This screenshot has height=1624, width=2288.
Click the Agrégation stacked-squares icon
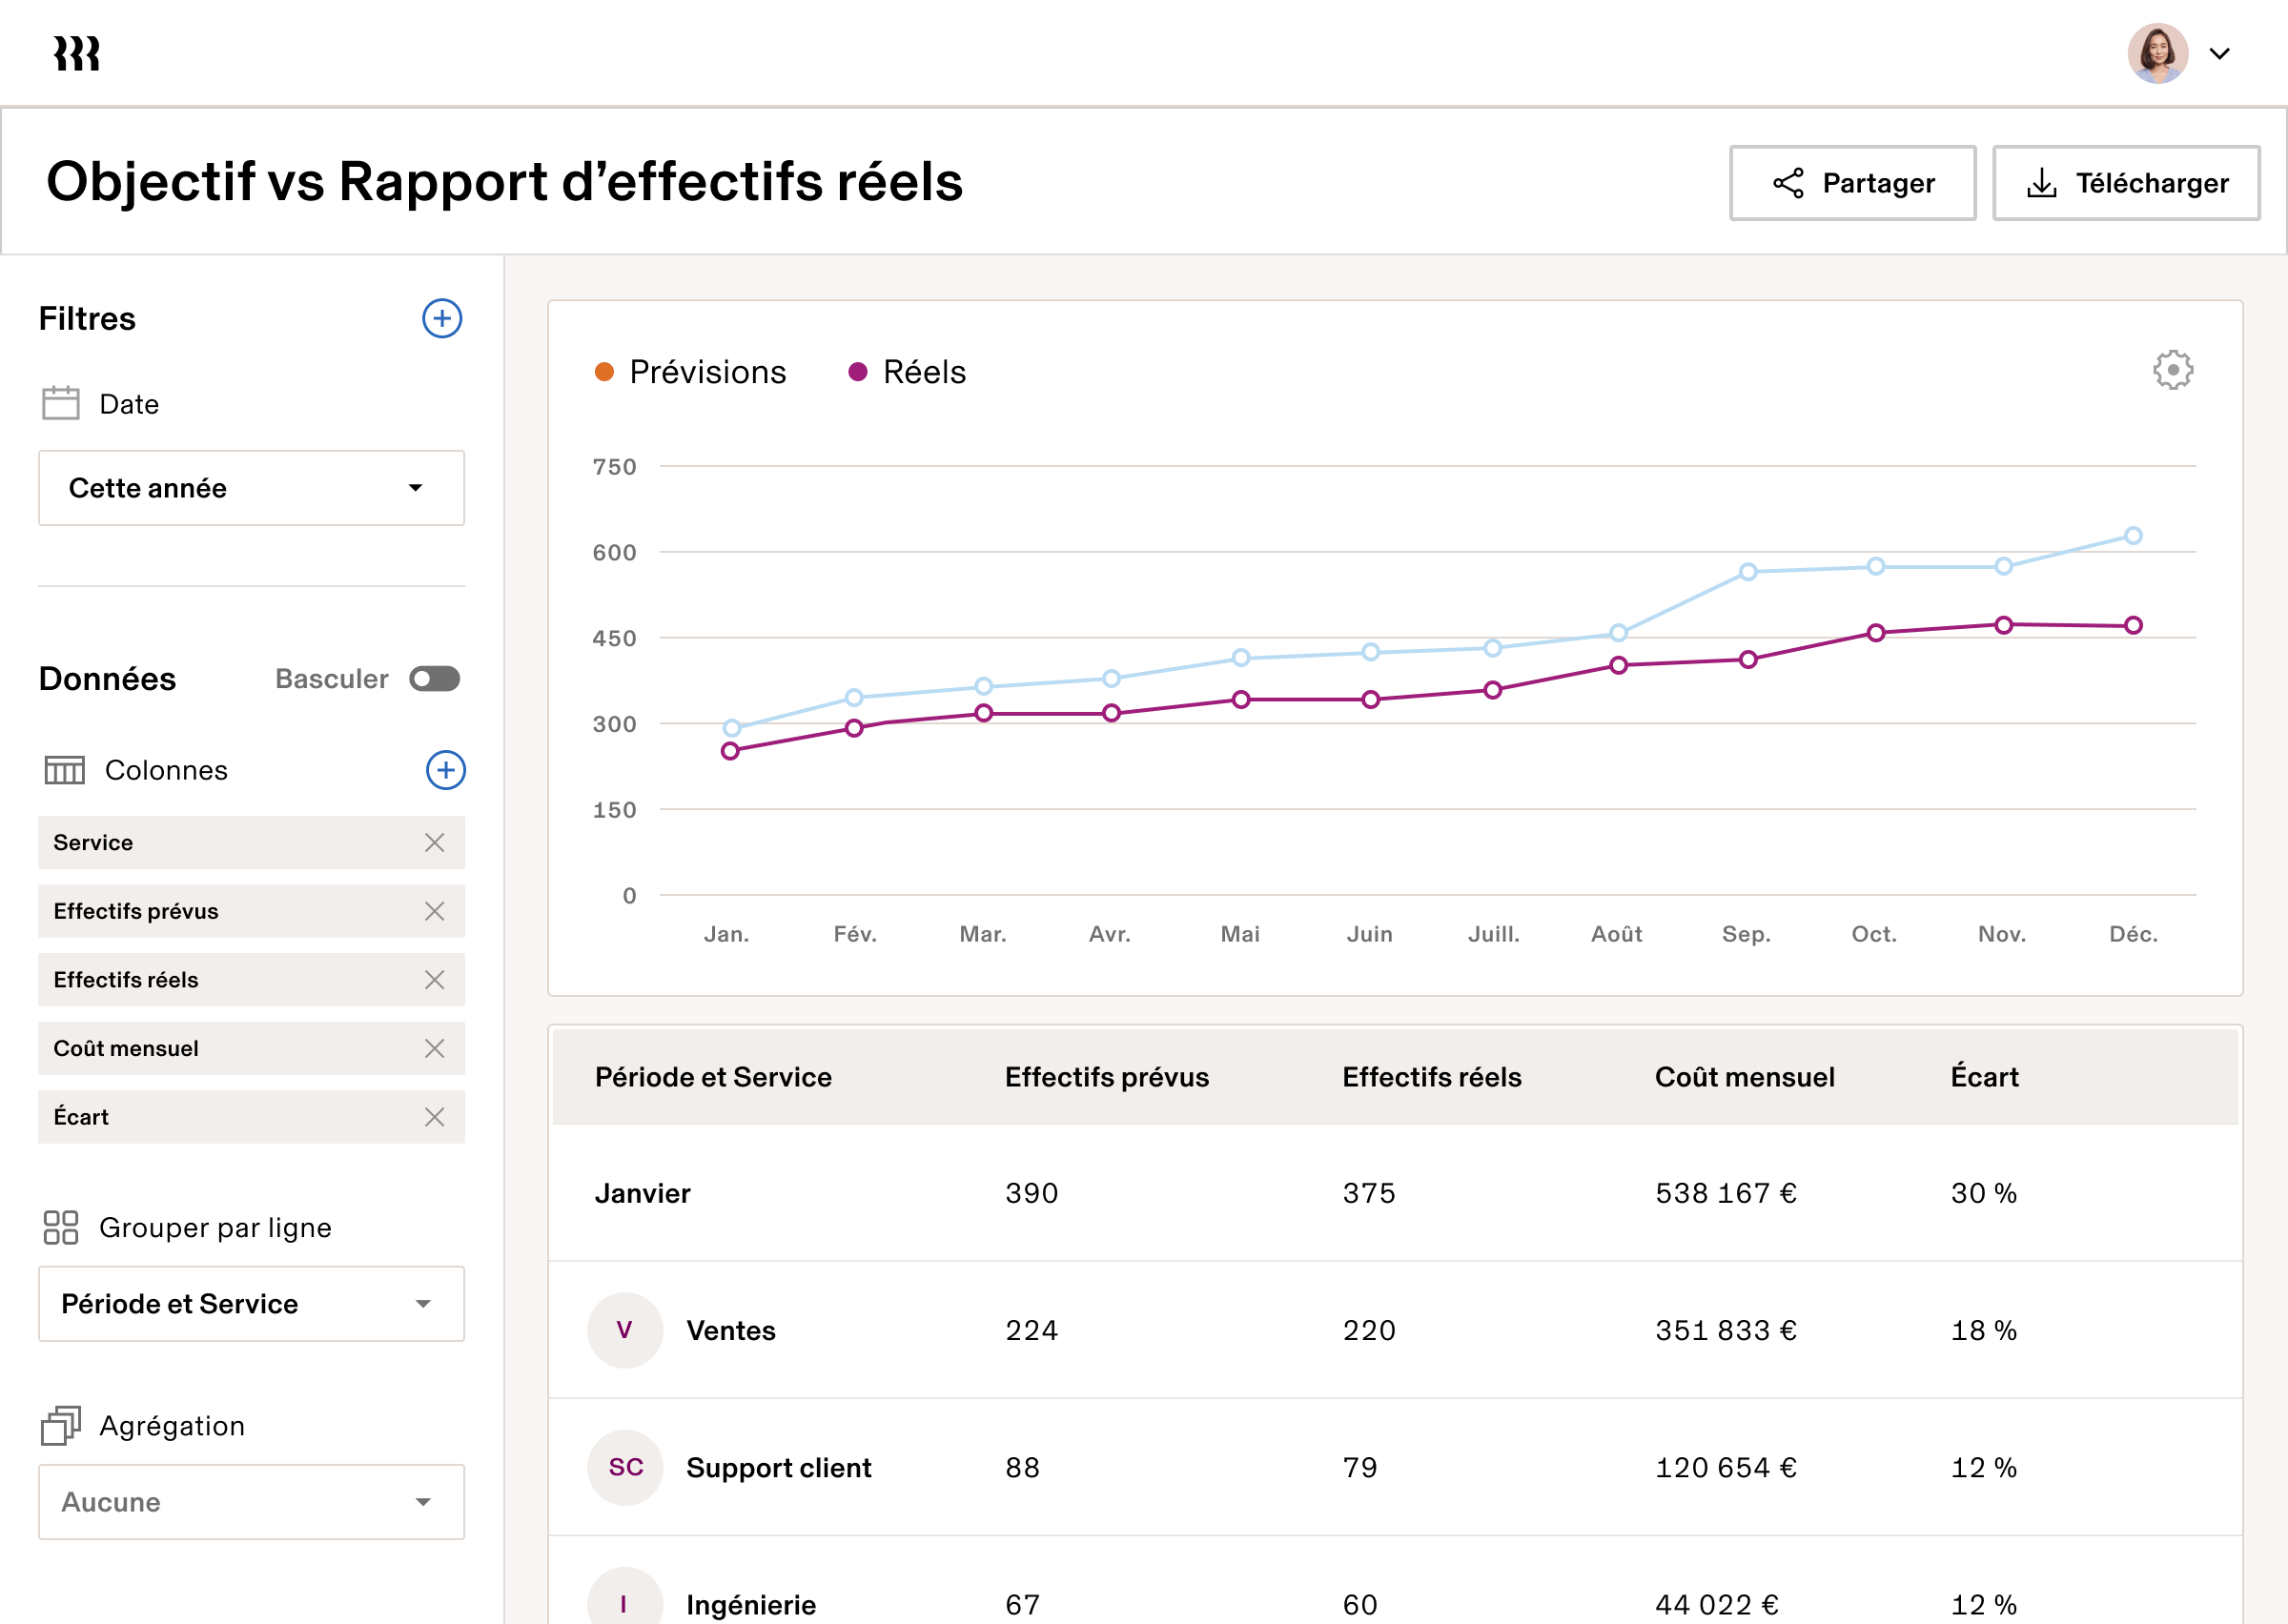coord(61,1425)
